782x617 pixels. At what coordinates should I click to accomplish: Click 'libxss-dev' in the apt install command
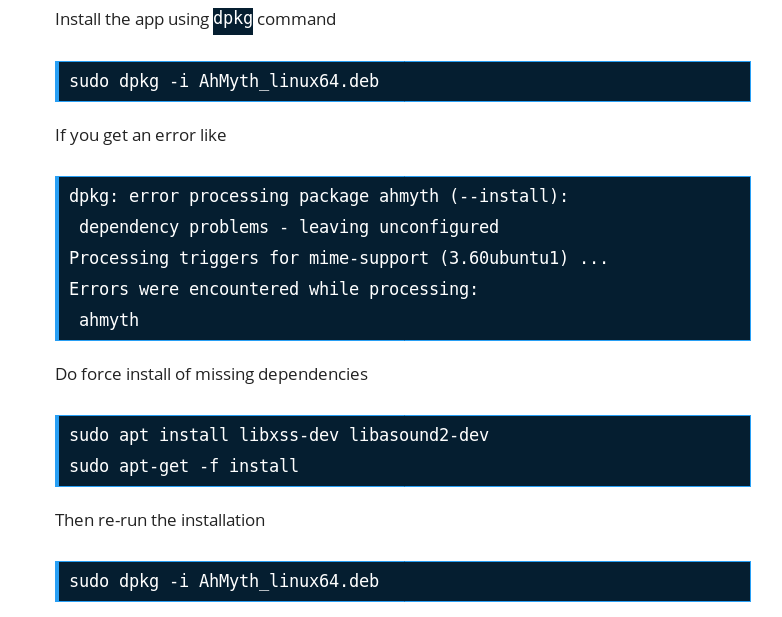click(x=289, y=435)
